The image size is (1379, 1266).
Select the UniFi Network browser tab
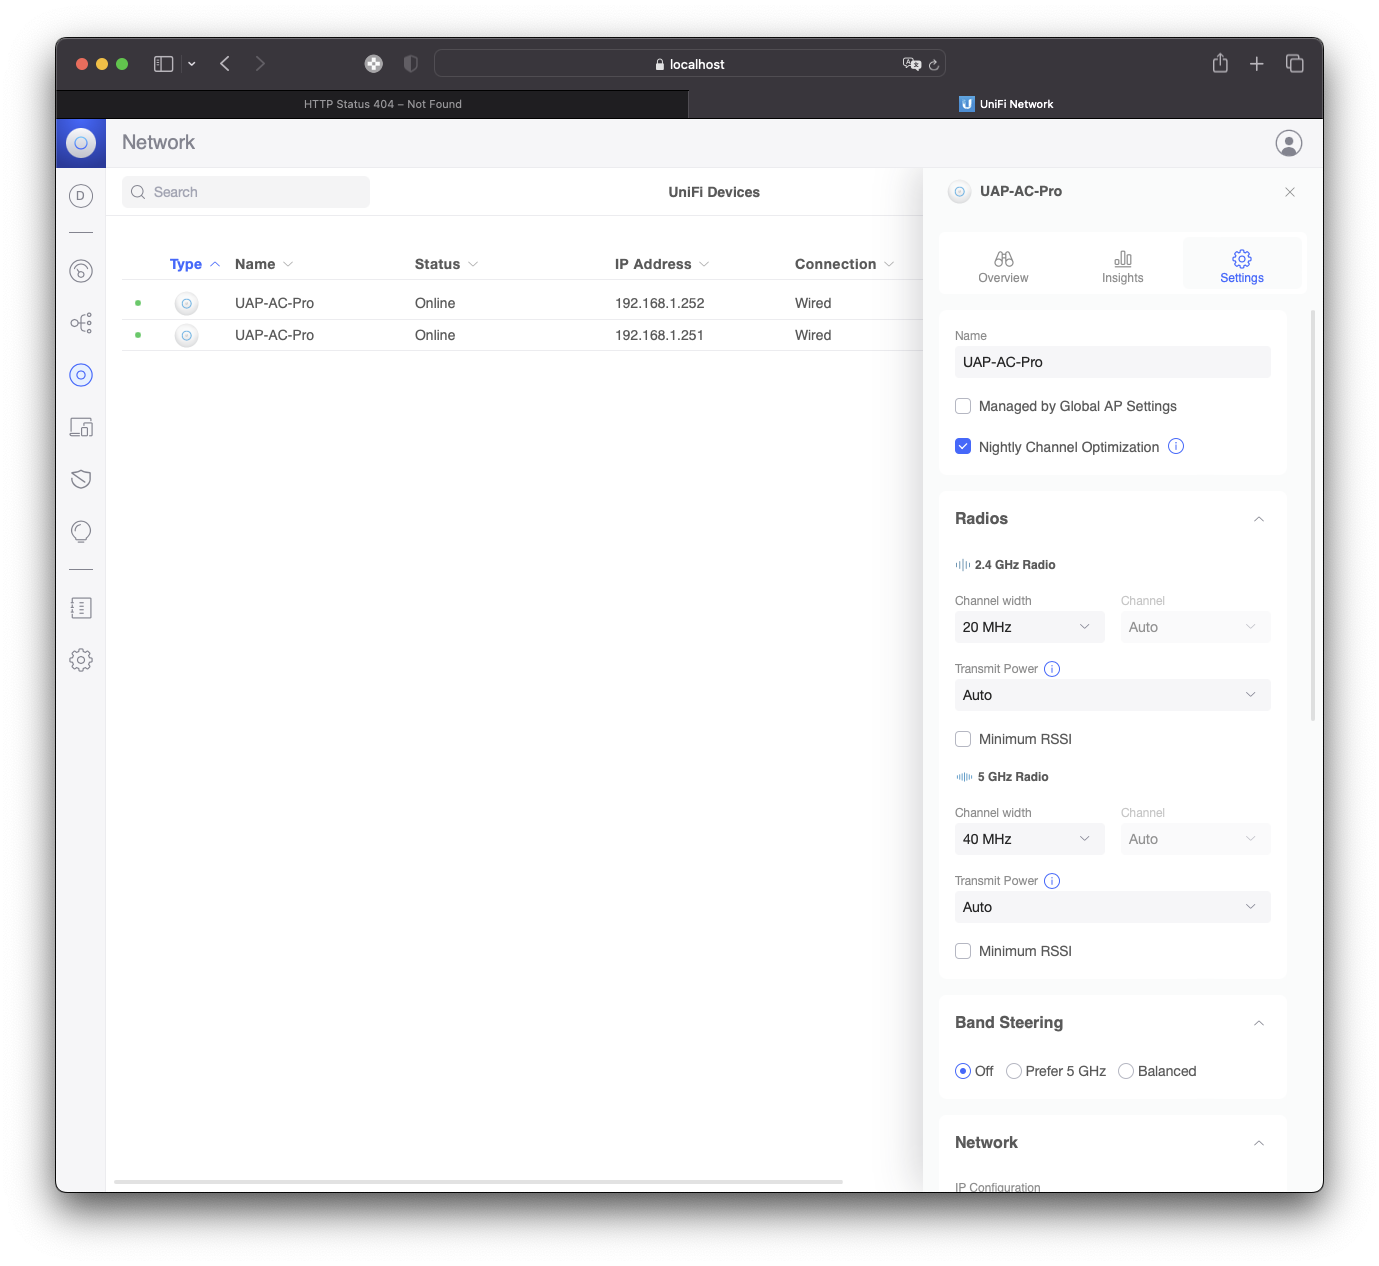tap(1006, 104)
